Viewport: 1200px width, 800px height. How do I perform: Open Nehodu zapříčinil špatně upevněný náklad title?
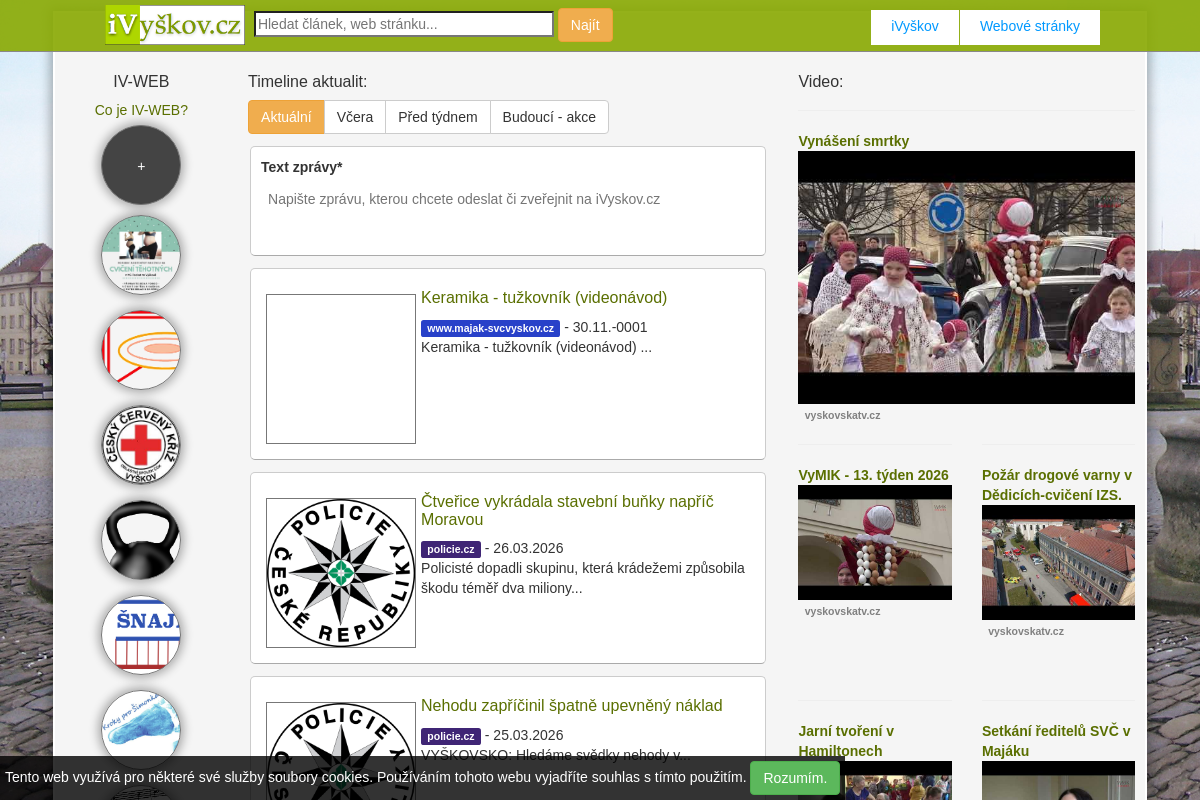coord(571,705)
